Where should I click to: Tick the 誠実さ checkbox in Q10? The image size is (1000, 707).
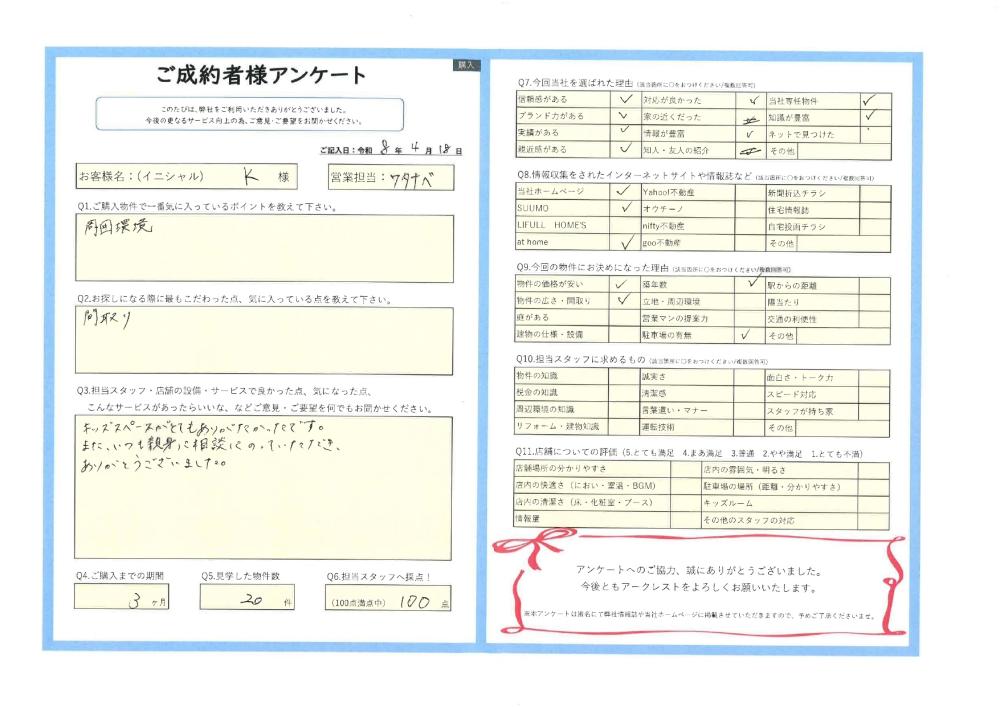tap(749, 377)
